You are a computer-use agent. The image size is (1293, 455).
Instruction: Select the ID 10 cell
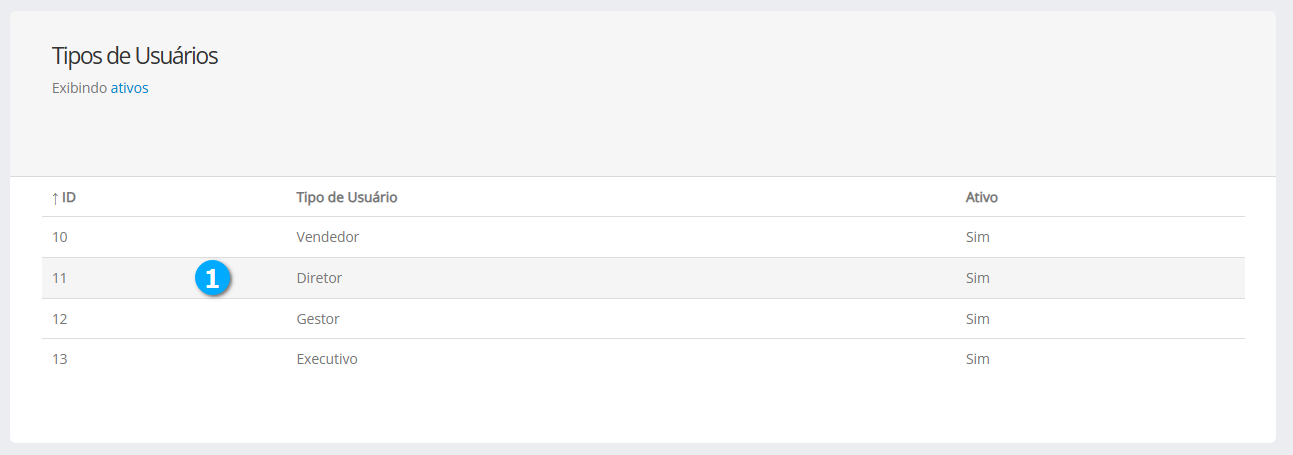60,238
